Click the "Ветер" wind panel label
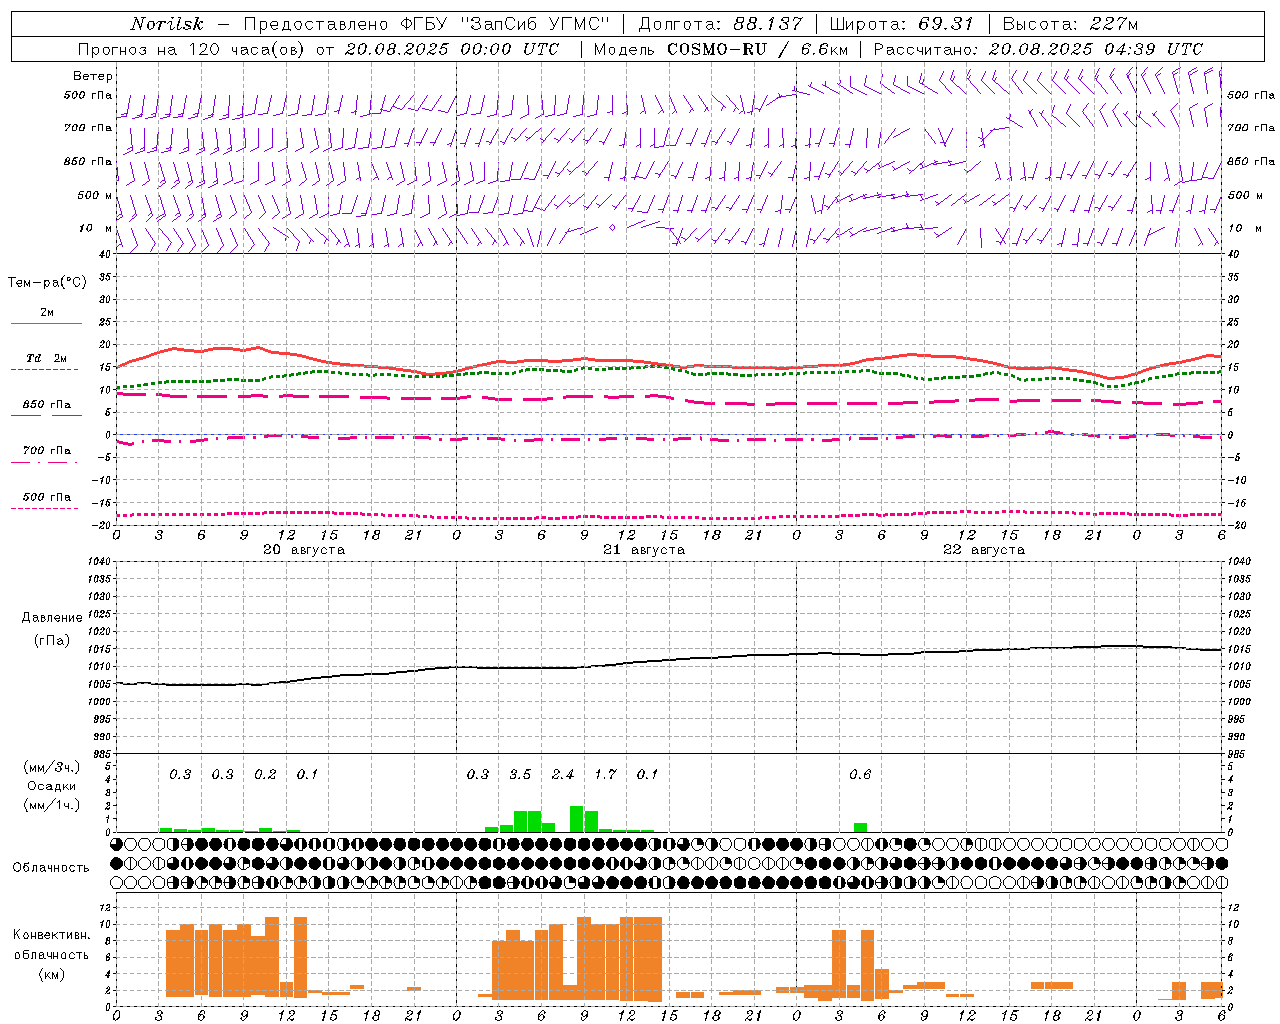The height and width of the screenshot is (1024, 1280). [93, 76]
